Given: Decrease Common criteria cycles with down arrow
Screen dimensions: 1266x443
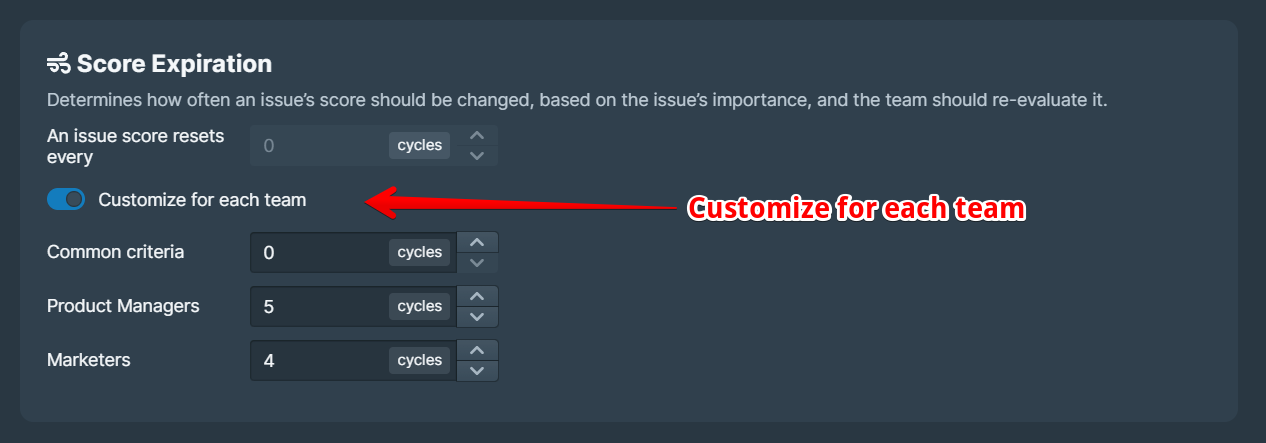Looking at the screenshot, I should click(x=477, y=262).
